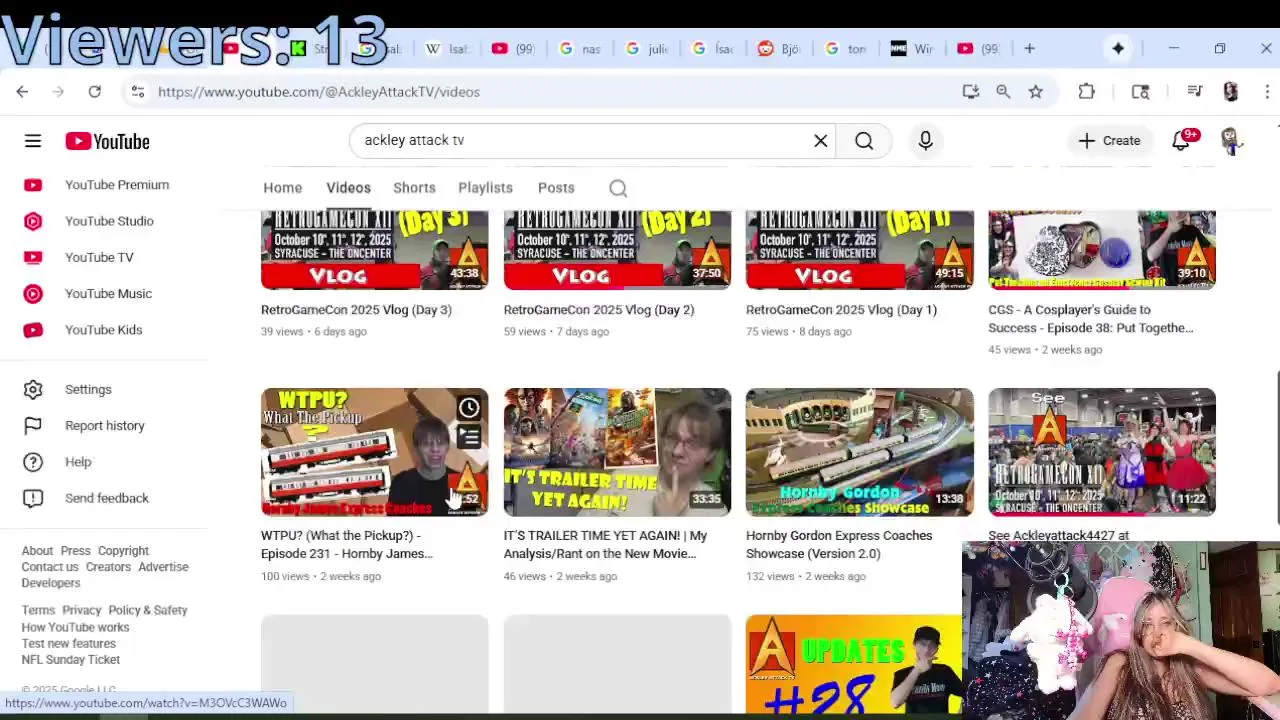Play the Updates #28 thumbnail
This screenshot has height=720, width=1280.
pyautogui.click(x=854, y=664)
